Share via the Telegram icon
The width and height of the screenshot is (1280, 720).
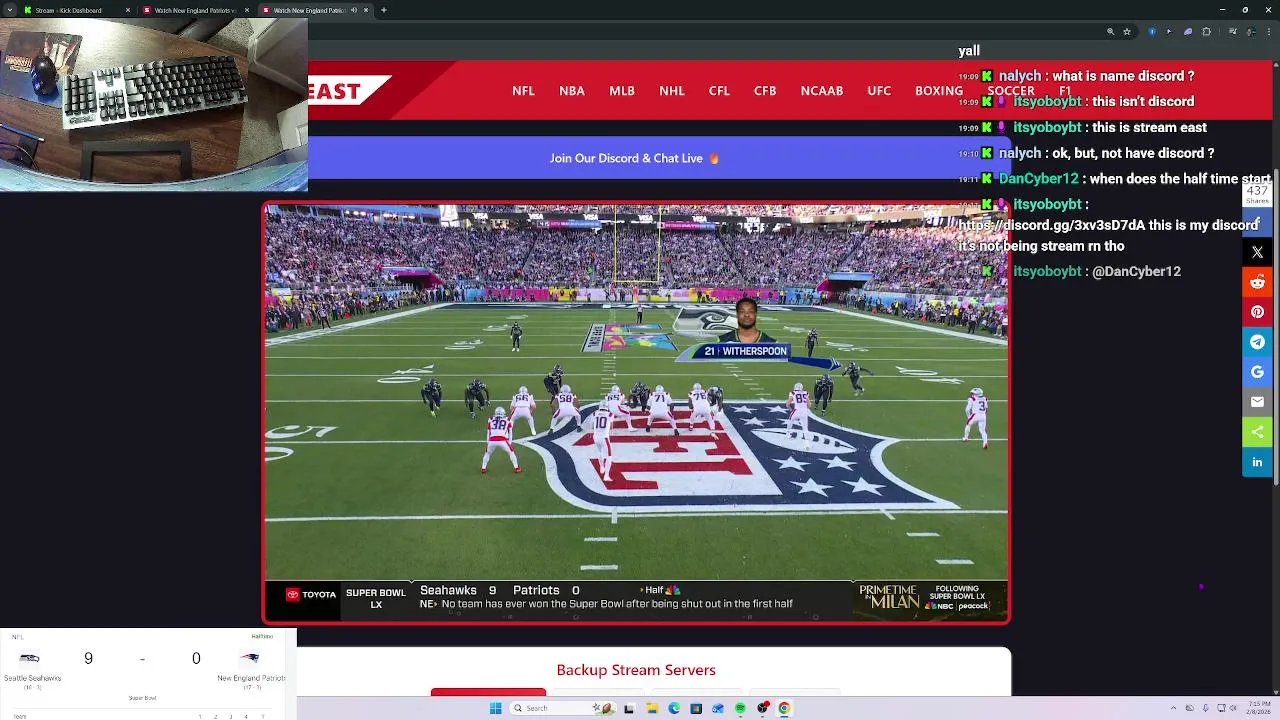[x=1257, y=342]
